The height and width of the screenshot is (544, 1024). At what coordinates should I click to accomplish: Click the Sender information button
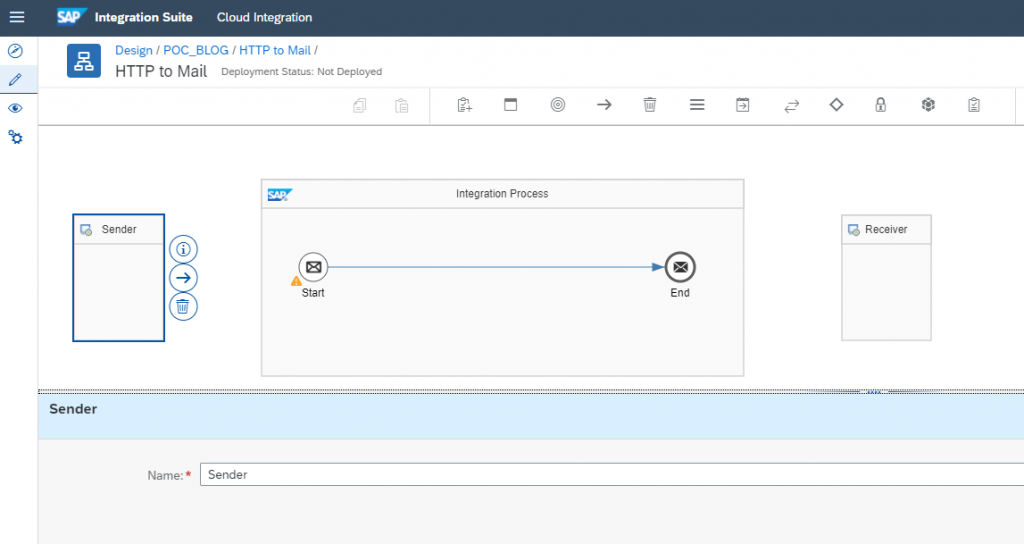click(184, 249)
